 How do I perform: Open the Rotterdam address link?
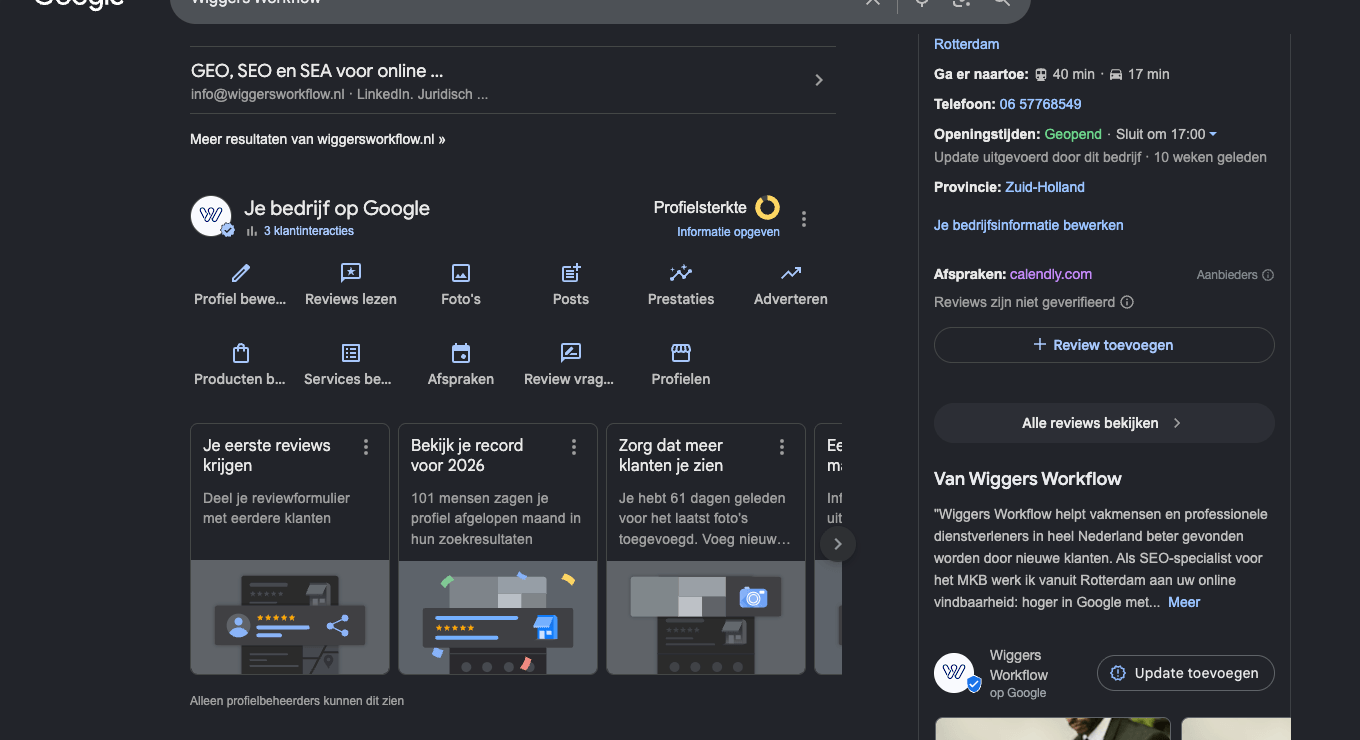point(966,44)
